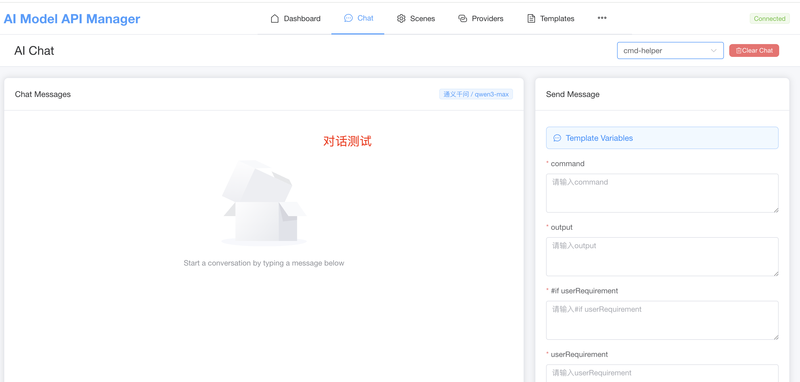Go to the Providers tab

(x=481, y=18)
